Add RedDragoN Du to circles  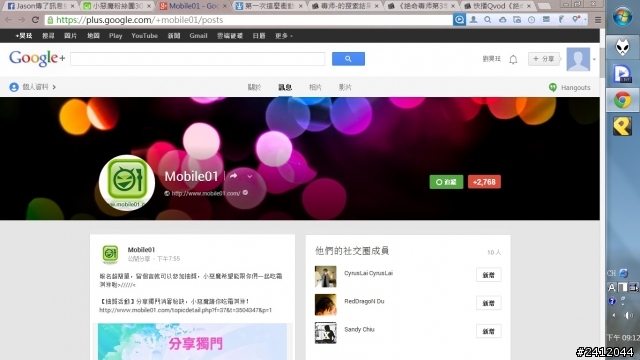coord(489,303)
